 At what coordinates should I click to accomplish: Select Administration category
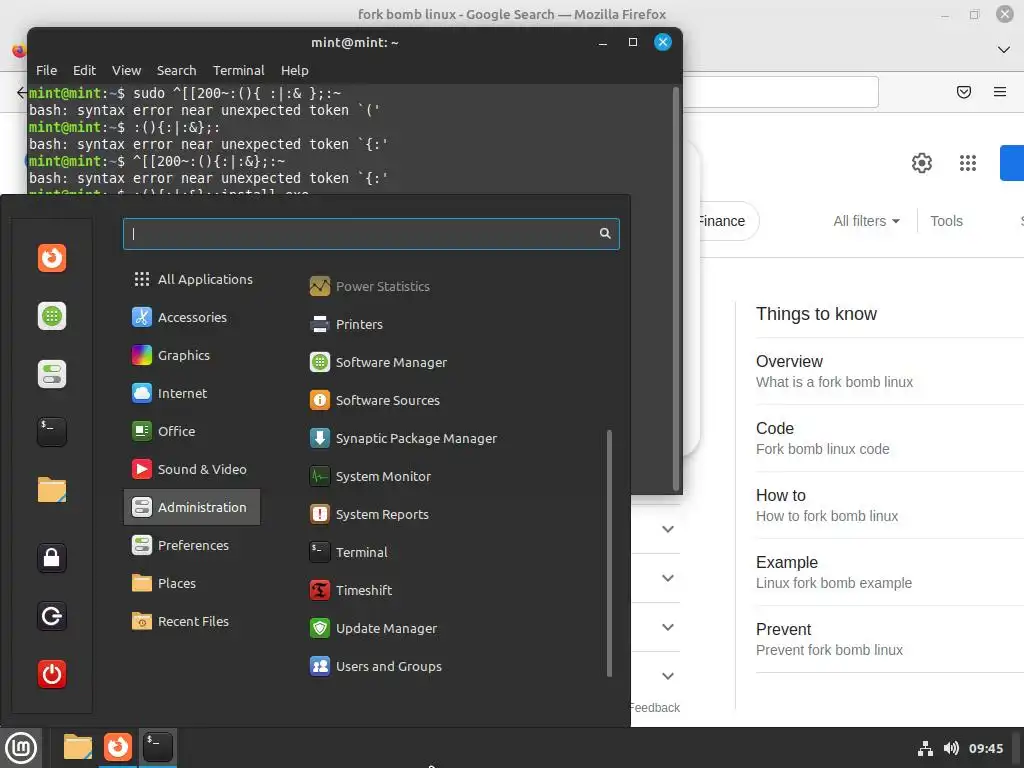[x=192, y=507]
